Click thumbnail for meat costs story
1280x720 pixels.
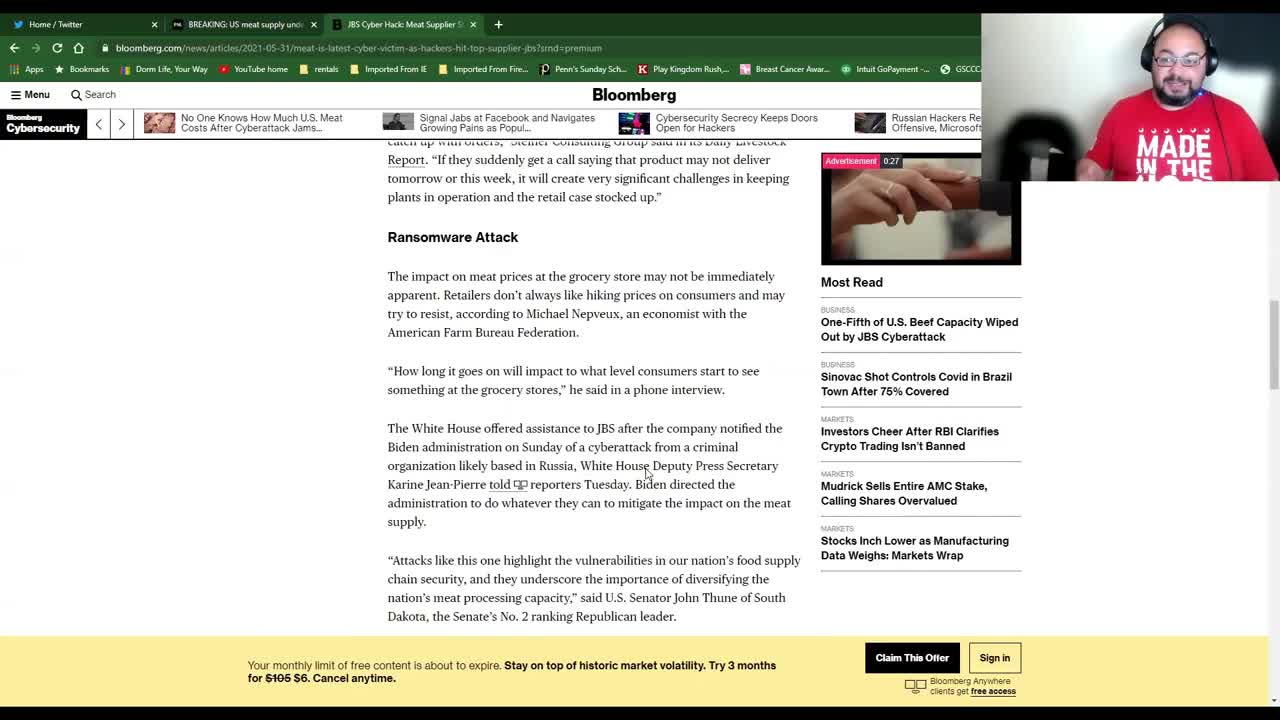tap(159, 123)
